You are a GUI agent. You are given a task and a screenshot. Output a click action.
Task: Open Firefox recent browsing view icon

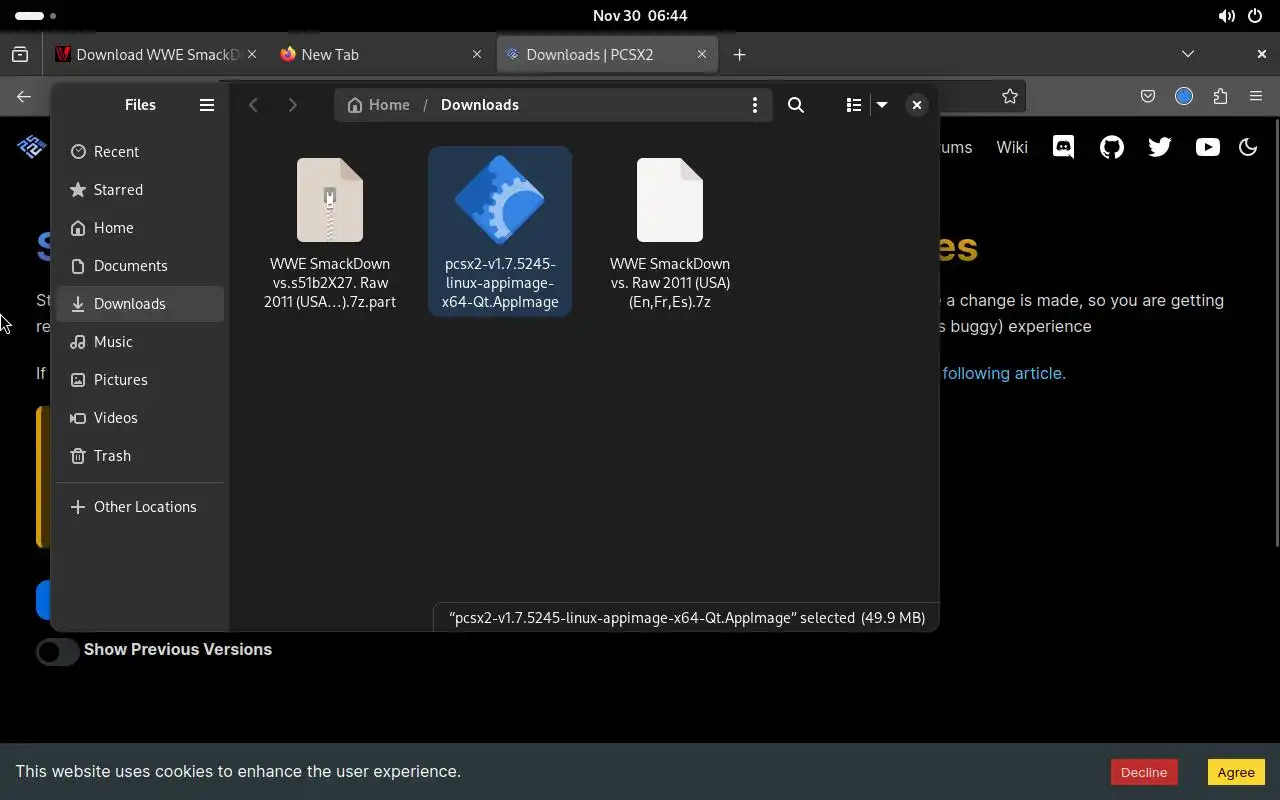point(20,55)
